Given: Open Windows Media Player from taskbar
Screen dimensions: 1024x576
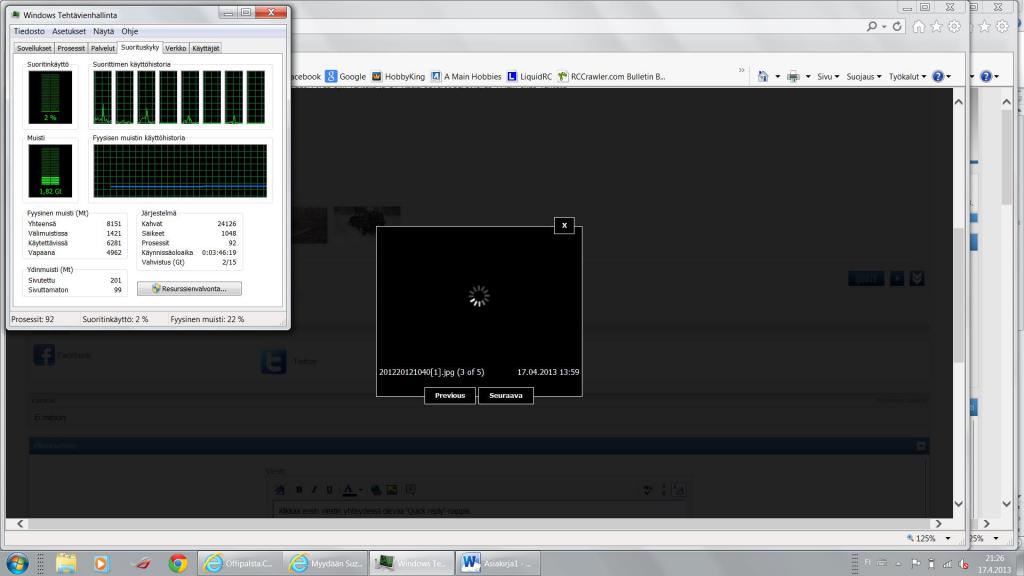Looking at the screenshot, I should pos(101,563).
